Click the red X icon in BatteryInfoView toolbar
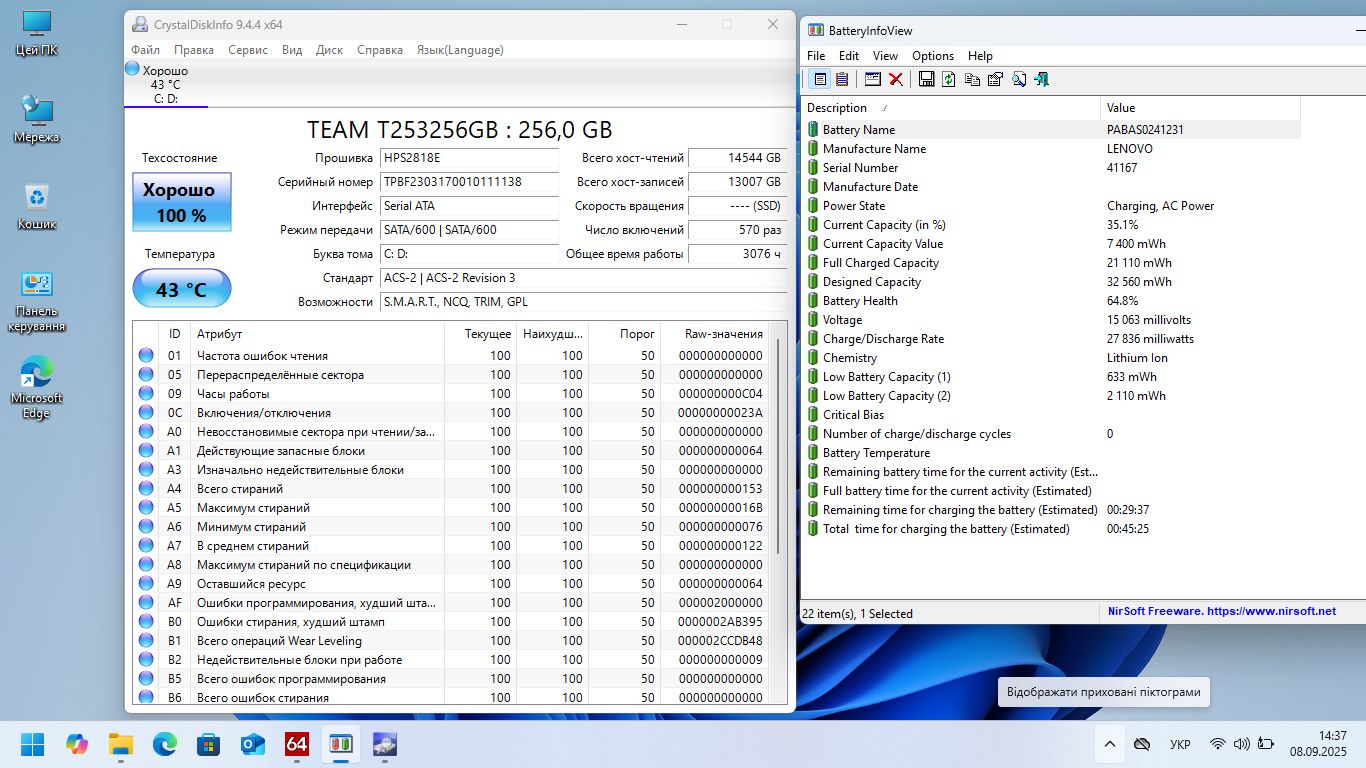Viewport: 1366px width, 768px height. tap(896, 79)
